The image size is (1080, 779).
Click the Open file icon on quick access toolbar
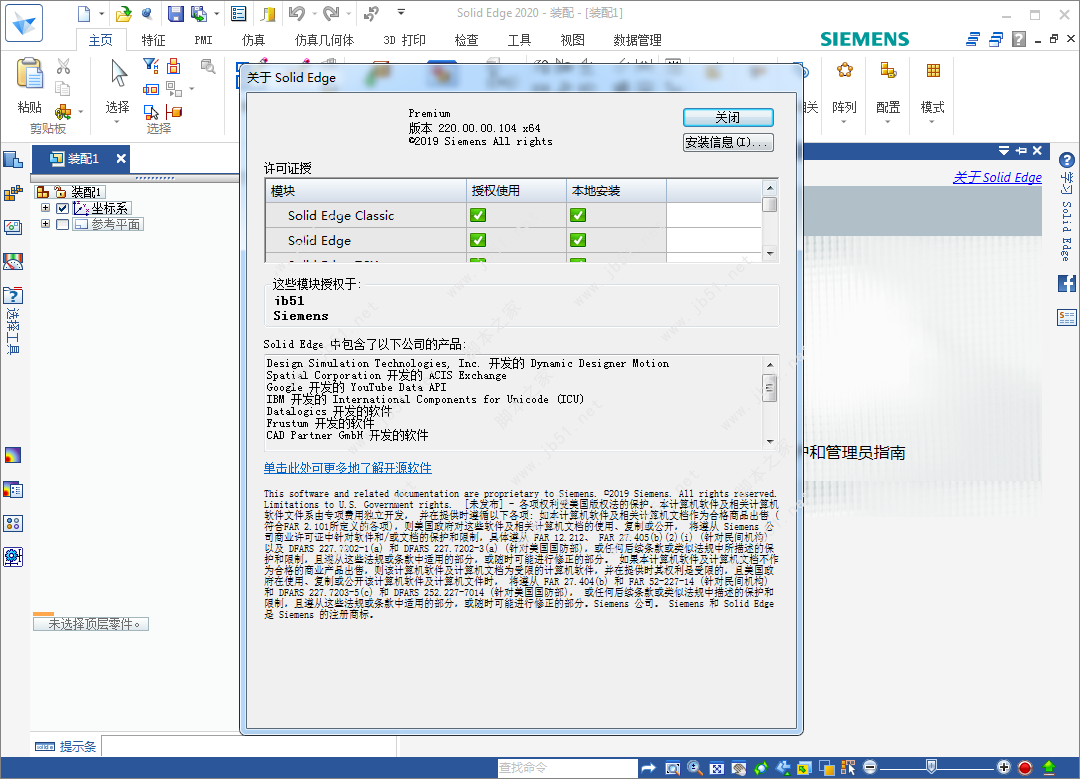tap(124, 13)
